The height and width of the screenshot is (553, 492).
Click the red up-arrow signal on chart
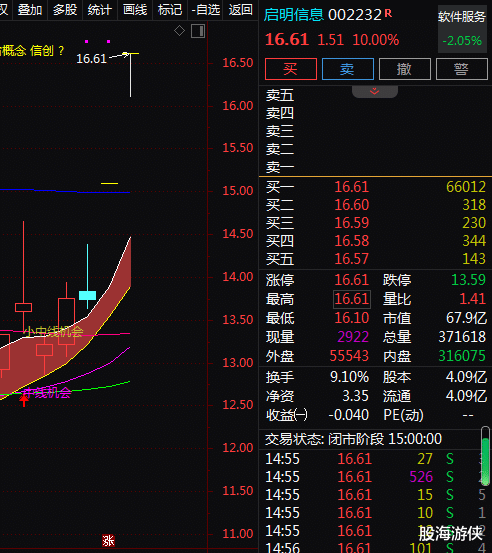pos(24,401)
